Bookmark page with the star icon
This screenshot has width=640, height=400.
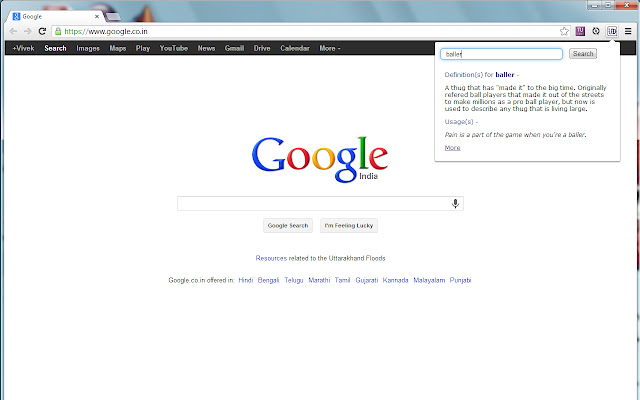pos(564,31)
